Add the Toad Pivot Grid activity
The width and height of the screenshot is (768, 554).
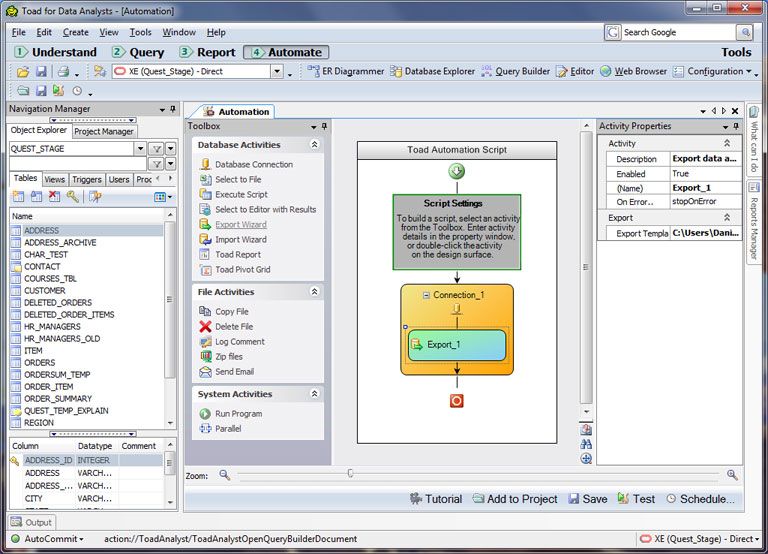click(x=235, y=269)
